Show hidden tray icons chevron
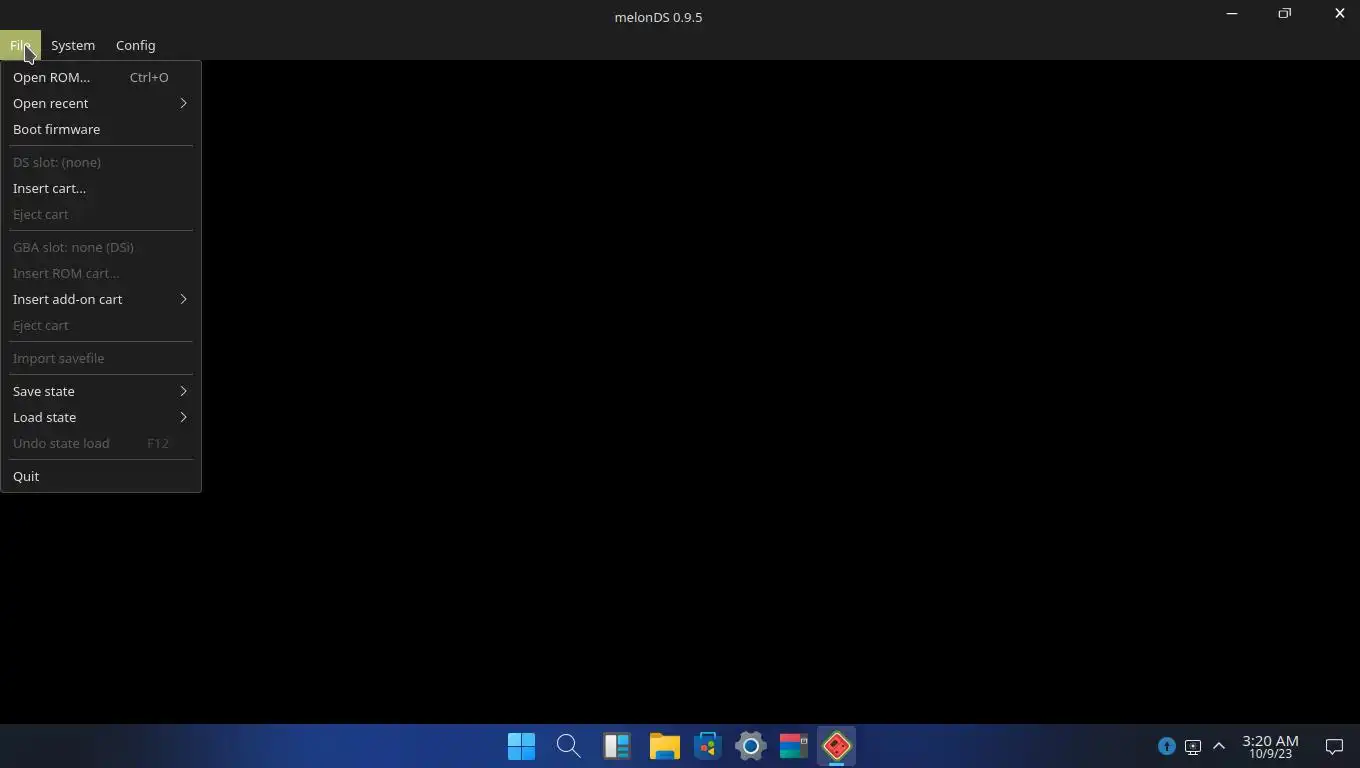This screenshot has height=768, width=1360. (x=1219, y=746)
